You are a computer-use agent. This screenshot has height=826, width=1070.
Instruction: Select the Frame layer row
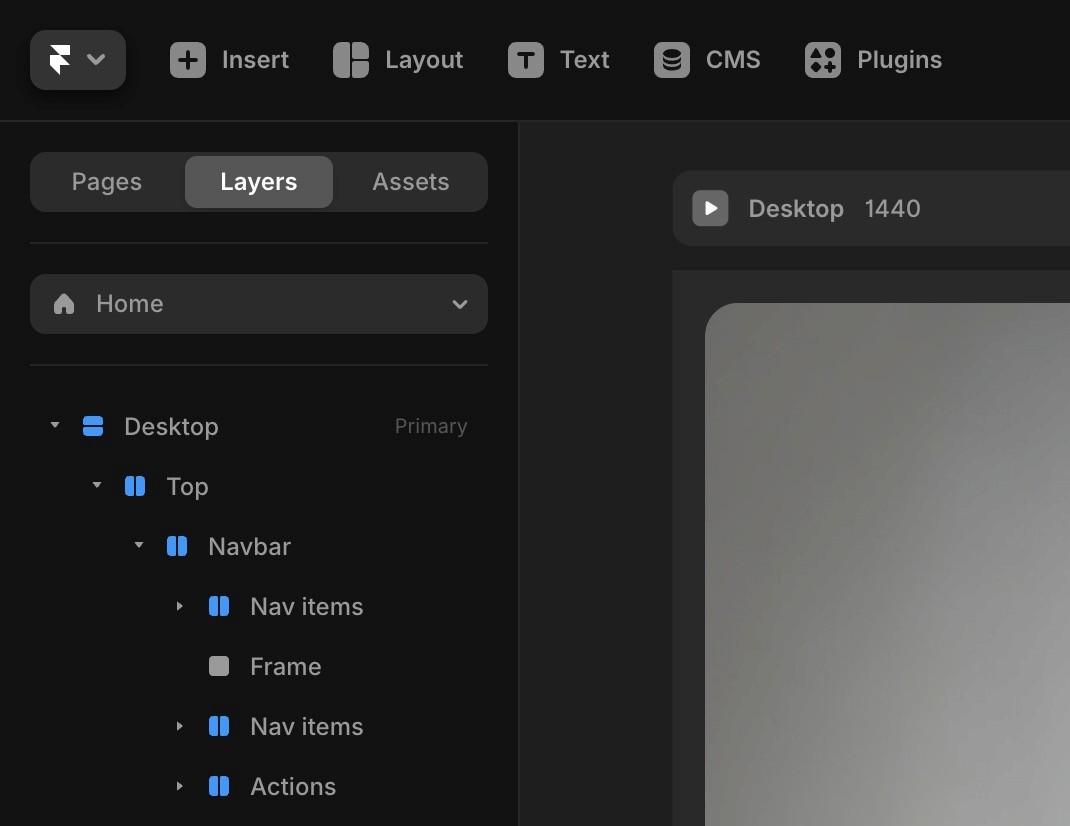pos(259,666)
